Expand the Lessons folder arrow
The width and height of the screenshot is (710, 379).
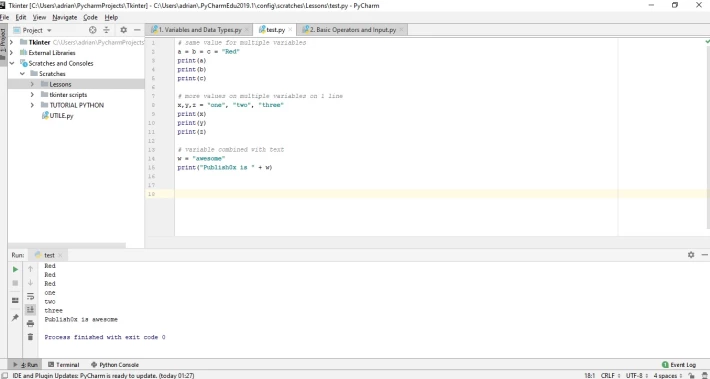[32, 84]
